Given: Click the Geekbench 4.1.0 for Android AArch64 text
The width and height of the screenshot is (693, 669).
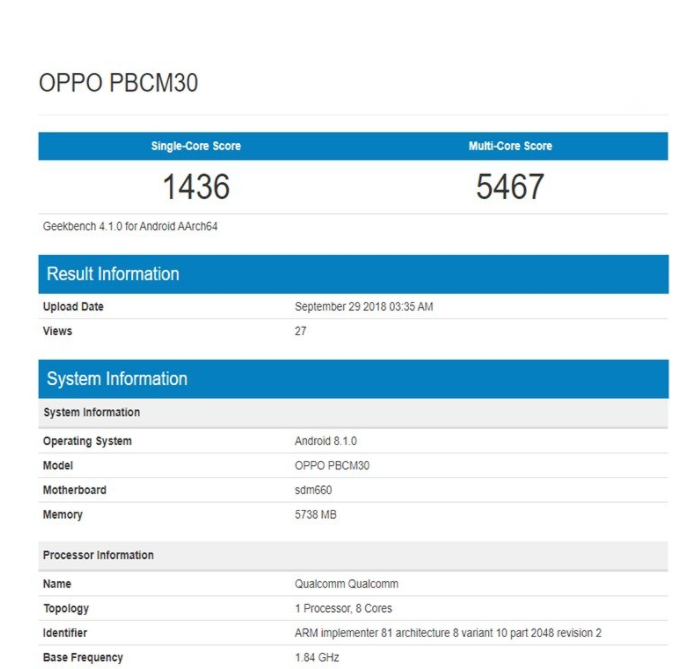Looking at the screenshot, I should pyautogui.click(x=130, y=227).
